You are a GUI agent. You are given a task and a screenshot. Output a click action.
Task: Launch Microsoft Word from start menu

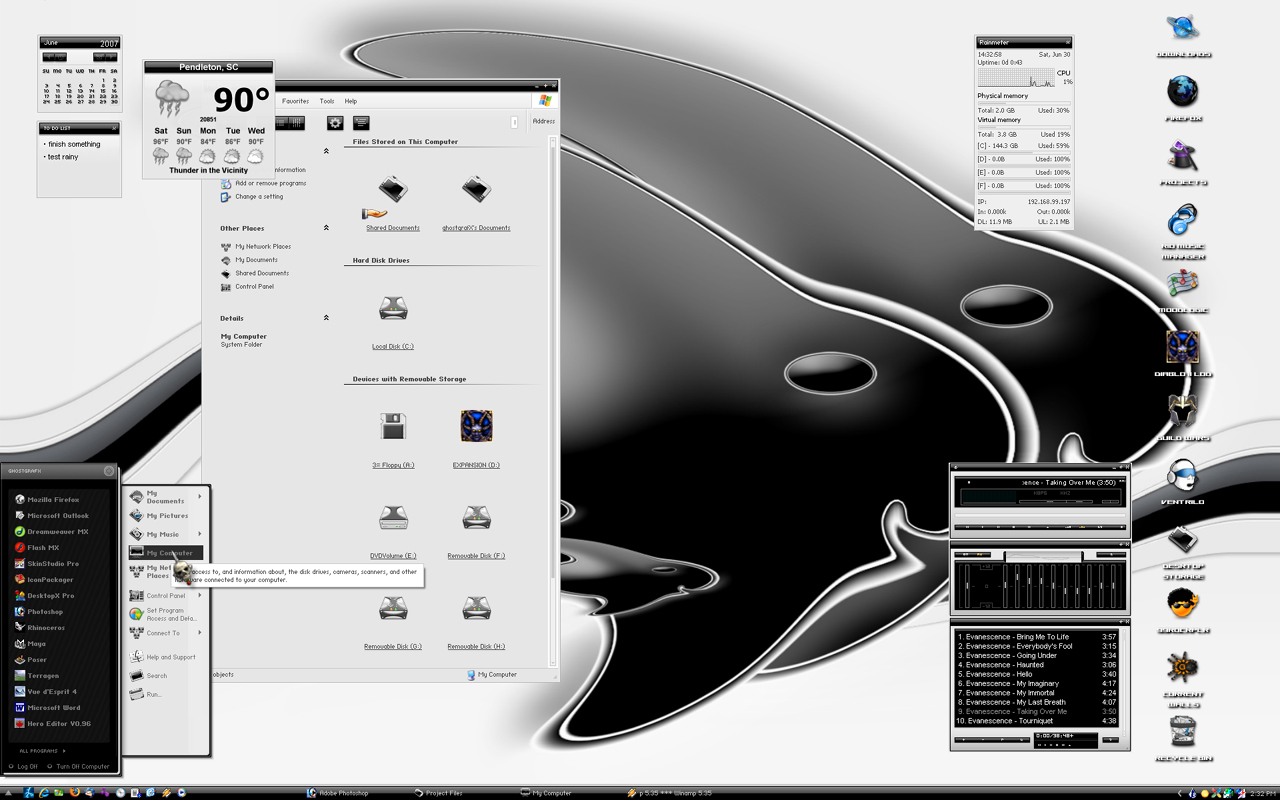pos(47,708)
